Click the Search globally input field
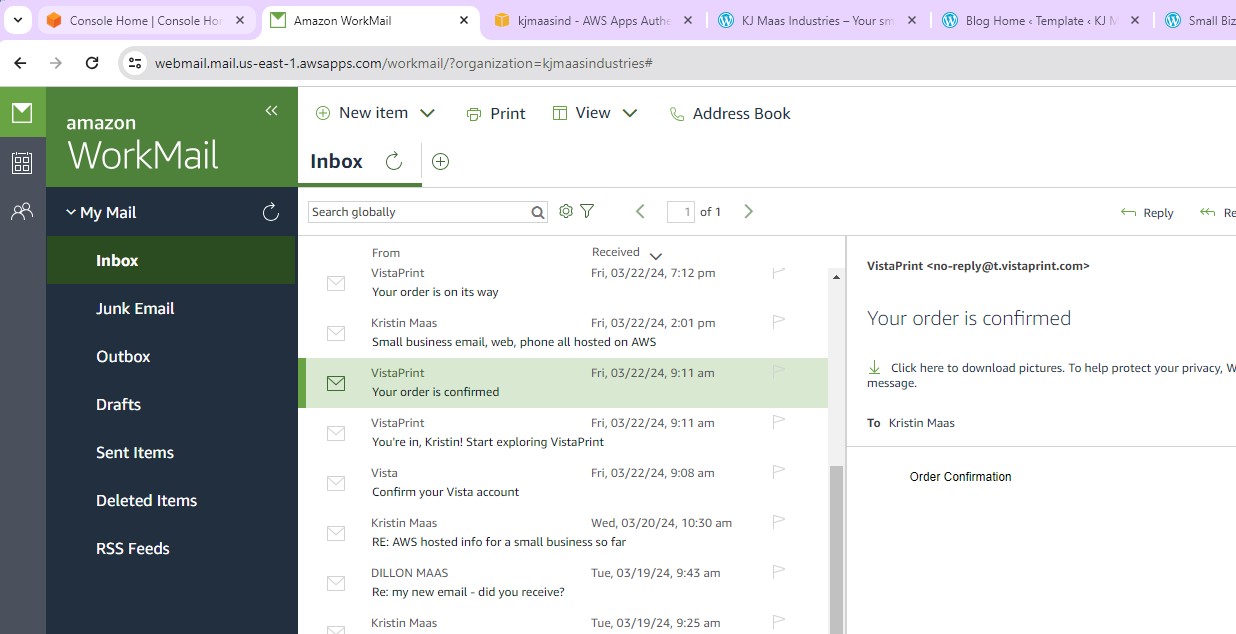The image size is (1236, 634). [418, 212]
